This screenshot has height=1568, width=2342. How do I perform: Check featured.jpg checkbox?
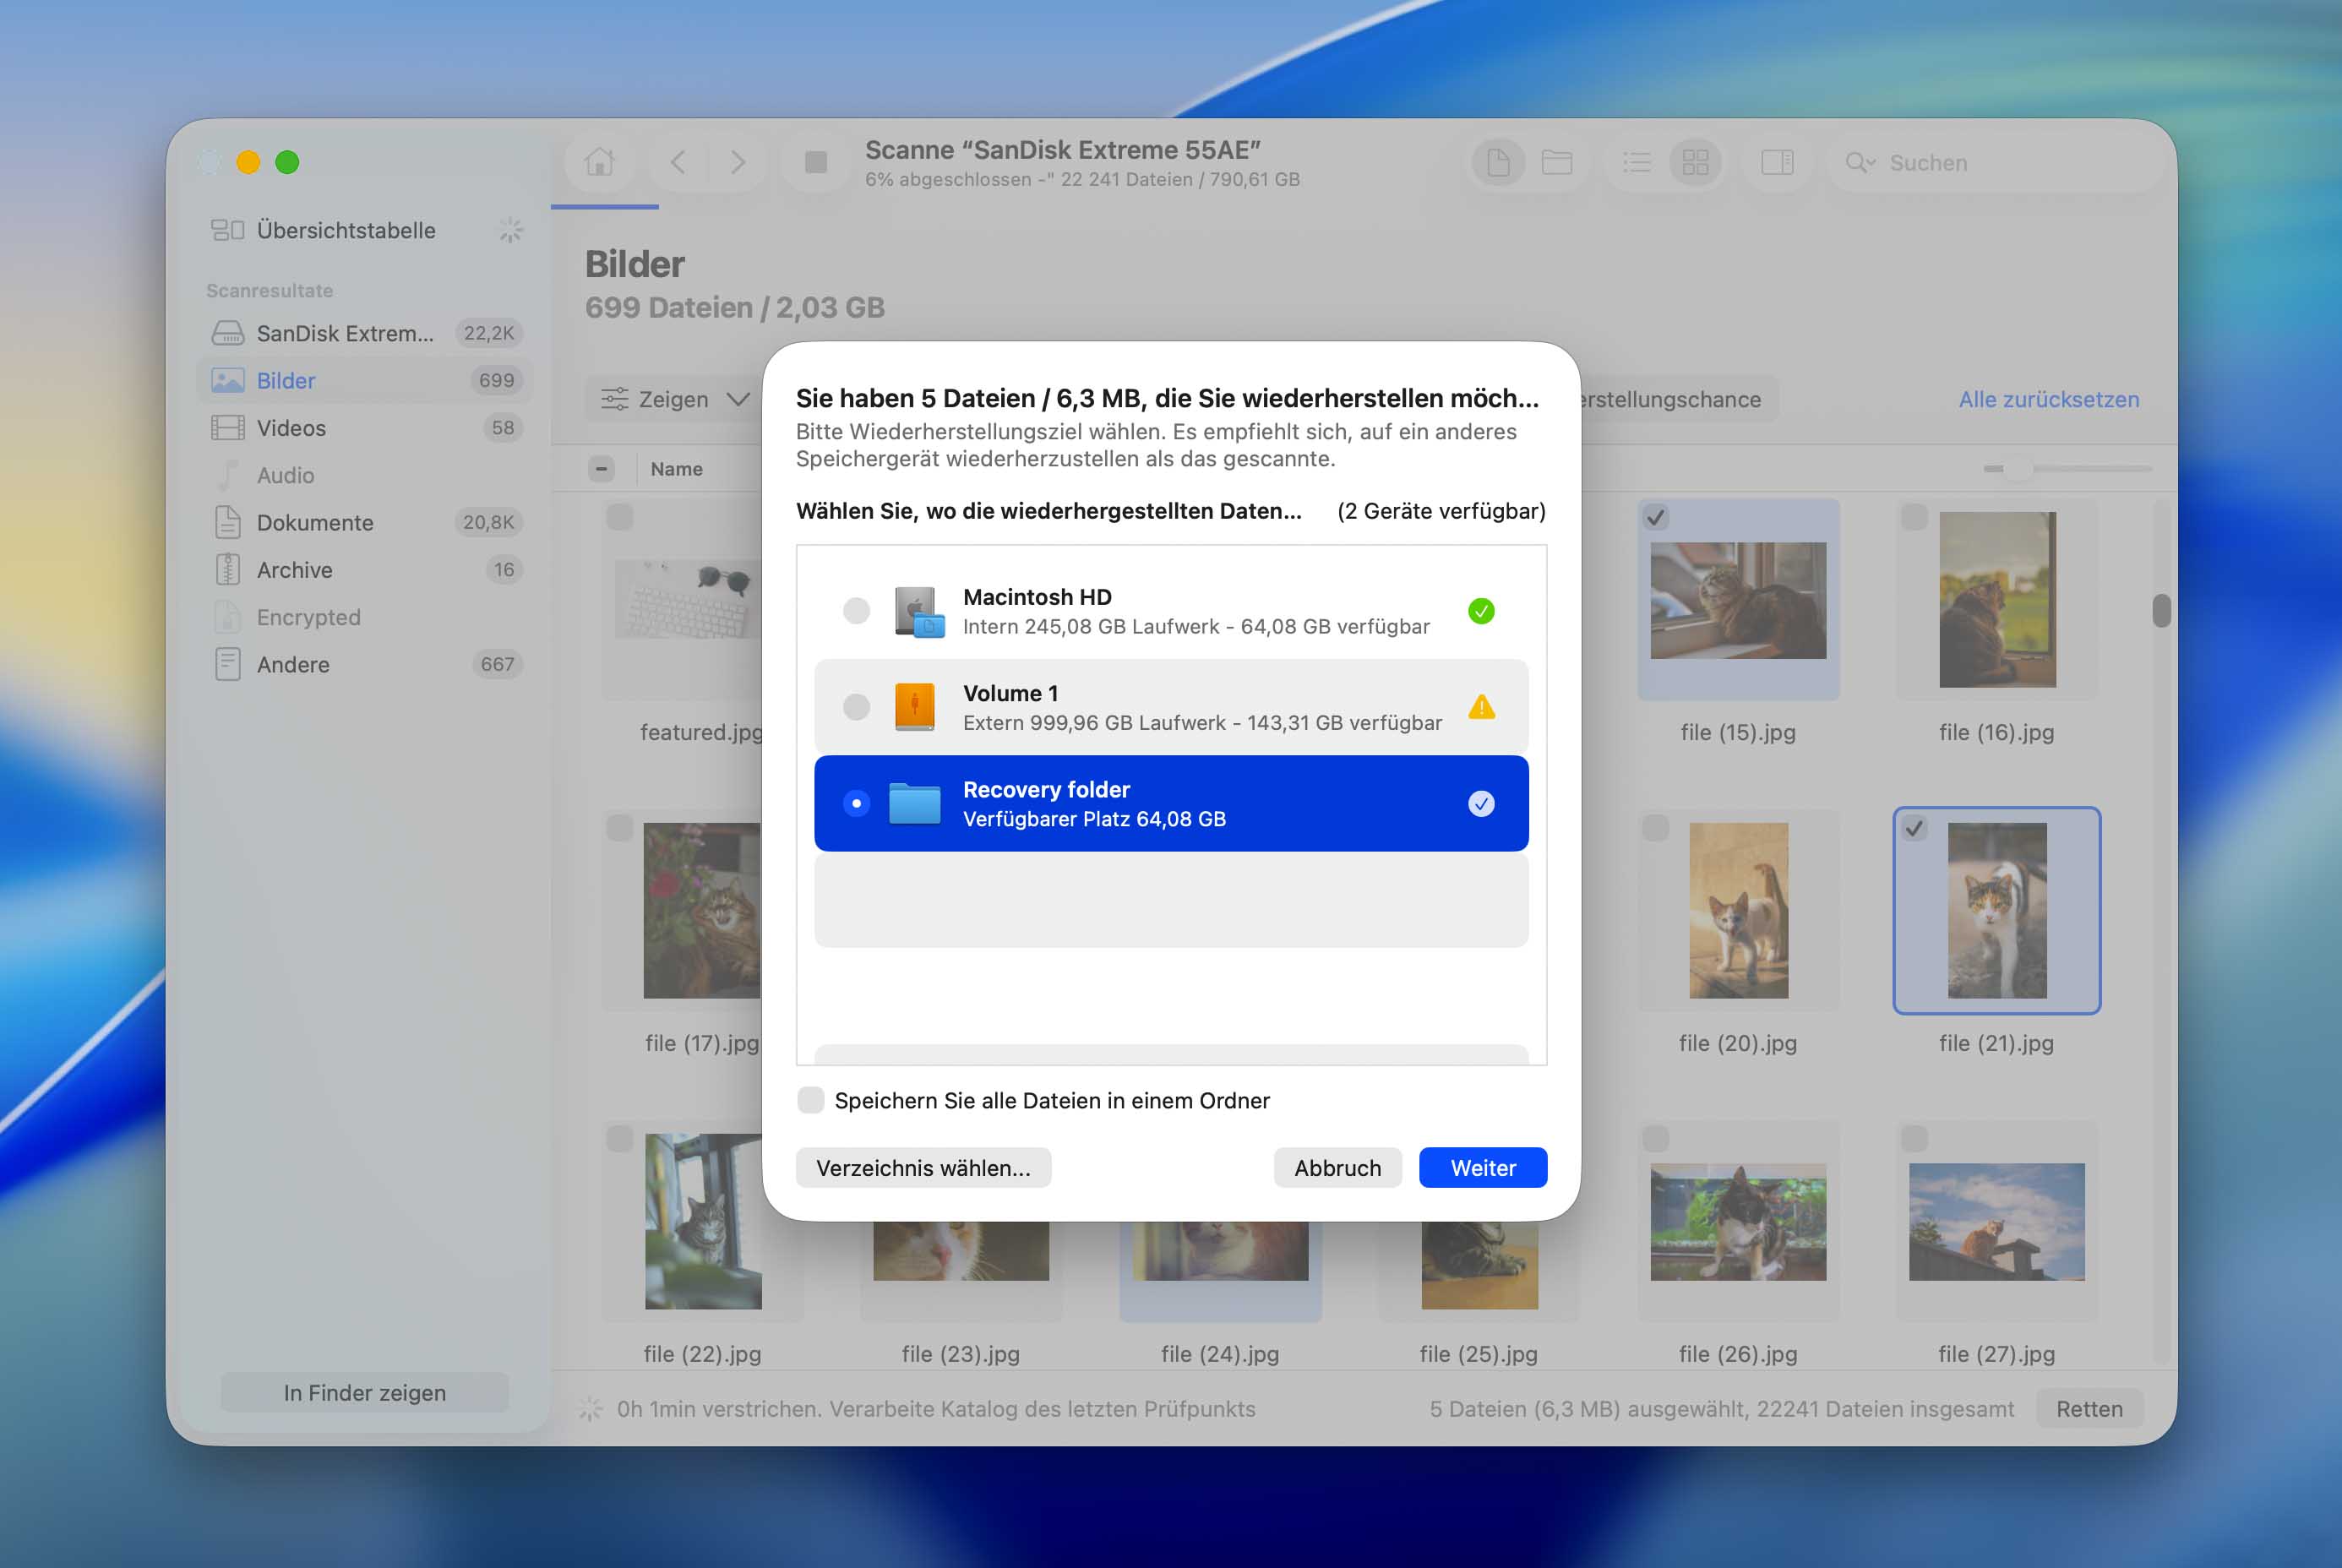click(620, 517)
